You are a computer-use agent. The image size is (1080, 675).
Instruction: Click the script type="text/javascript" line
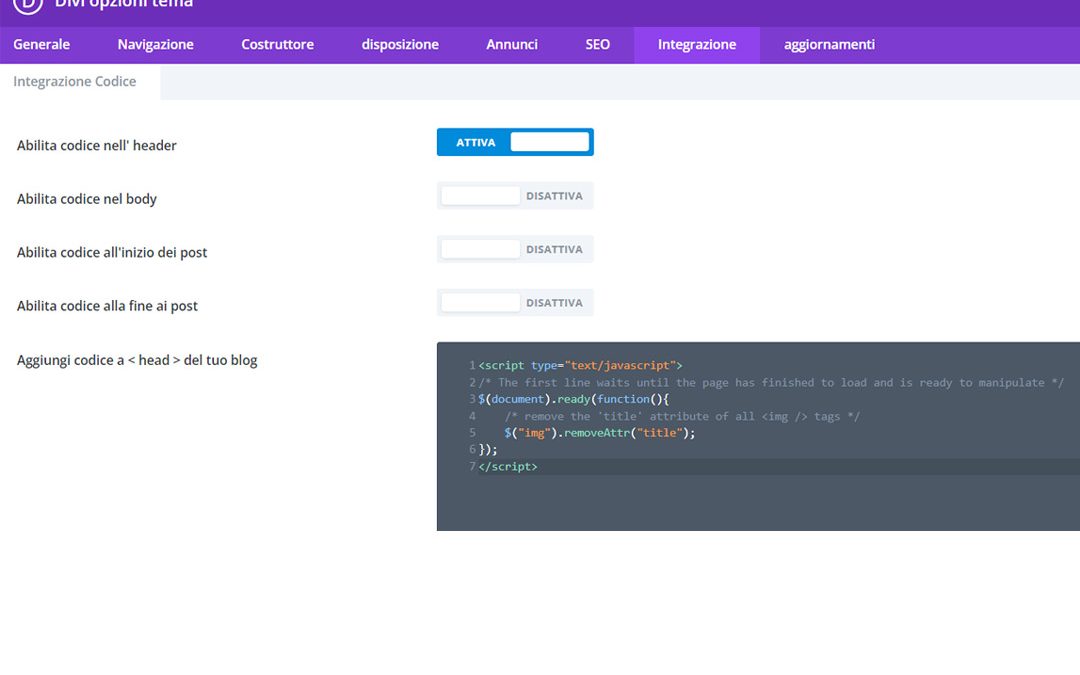tap(580, 365)
